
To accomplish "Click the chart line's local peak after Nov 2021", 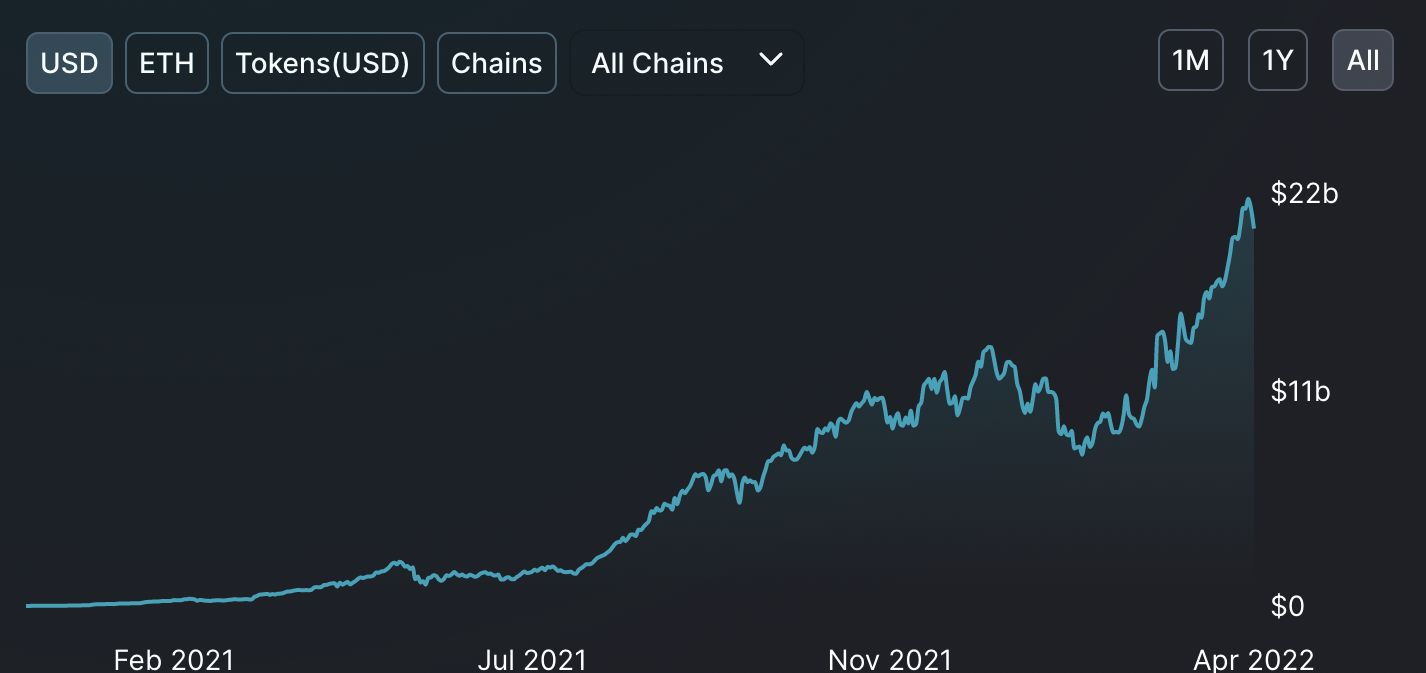I will (x=989, y=347).
